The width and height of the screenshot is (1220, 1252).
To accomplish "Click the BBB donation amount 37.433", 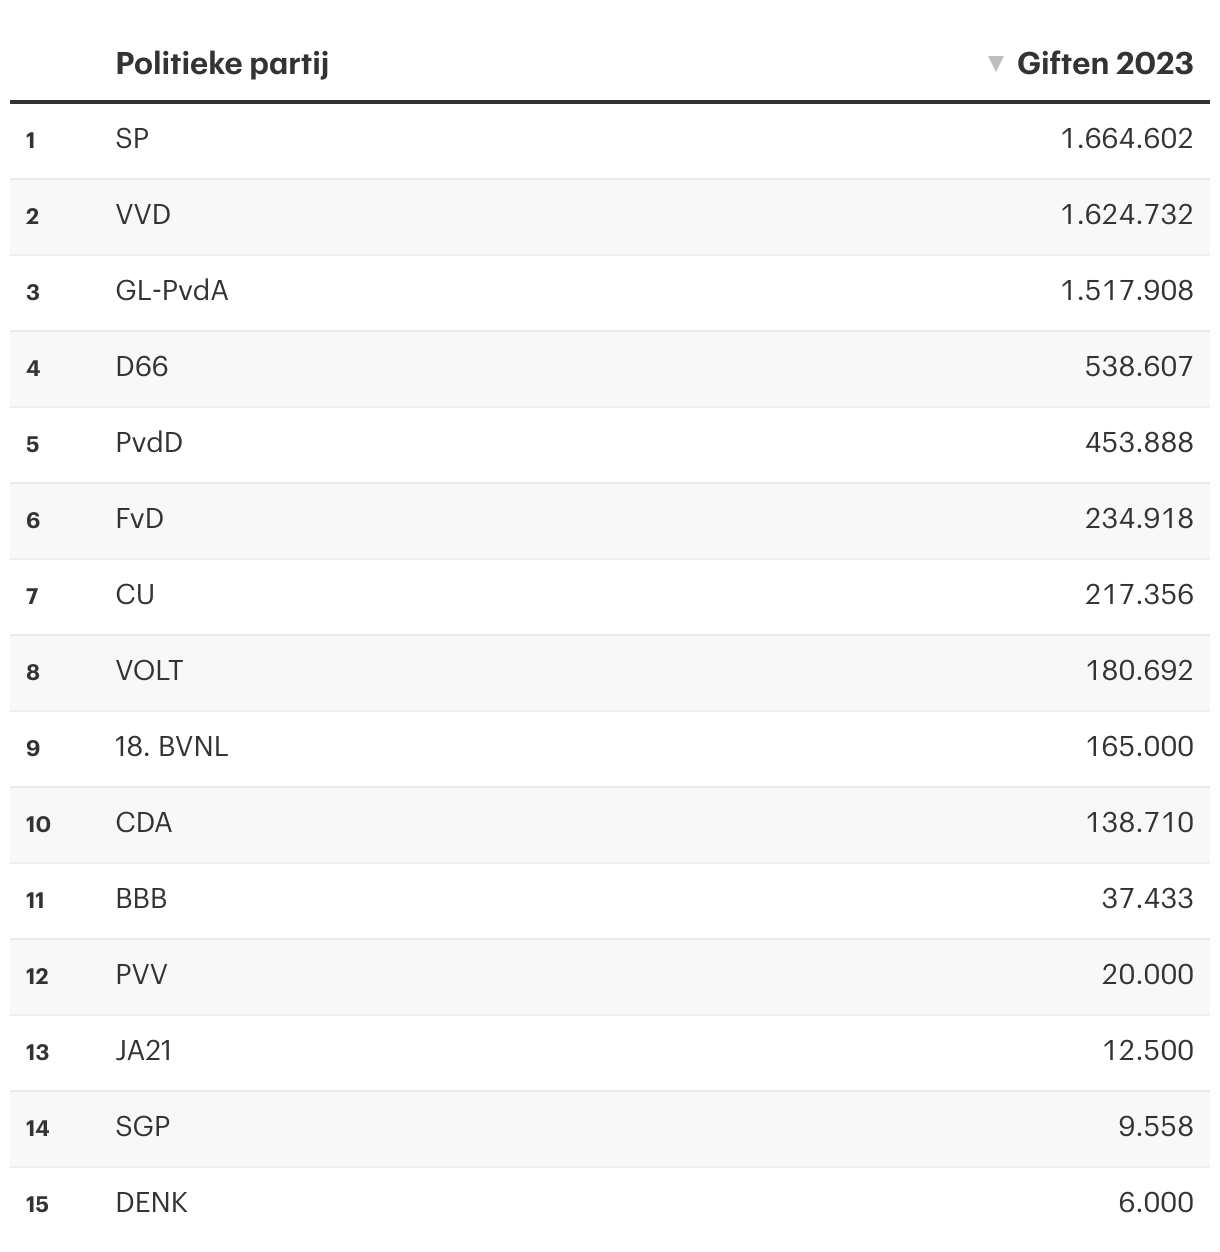I will pos(1147,899).
